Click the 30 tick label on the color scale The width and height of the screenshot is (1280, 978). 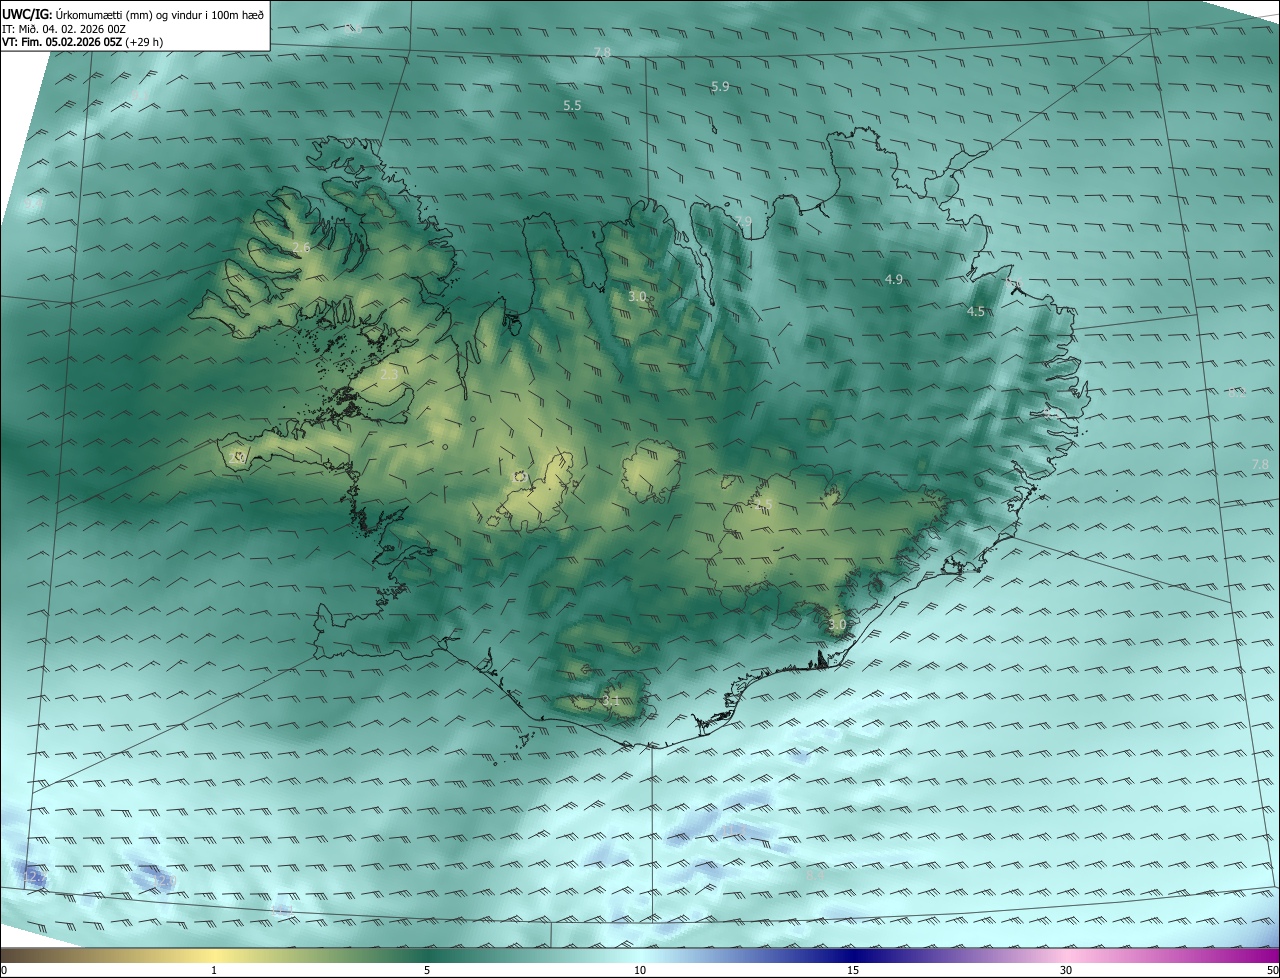click(1066, 970)
